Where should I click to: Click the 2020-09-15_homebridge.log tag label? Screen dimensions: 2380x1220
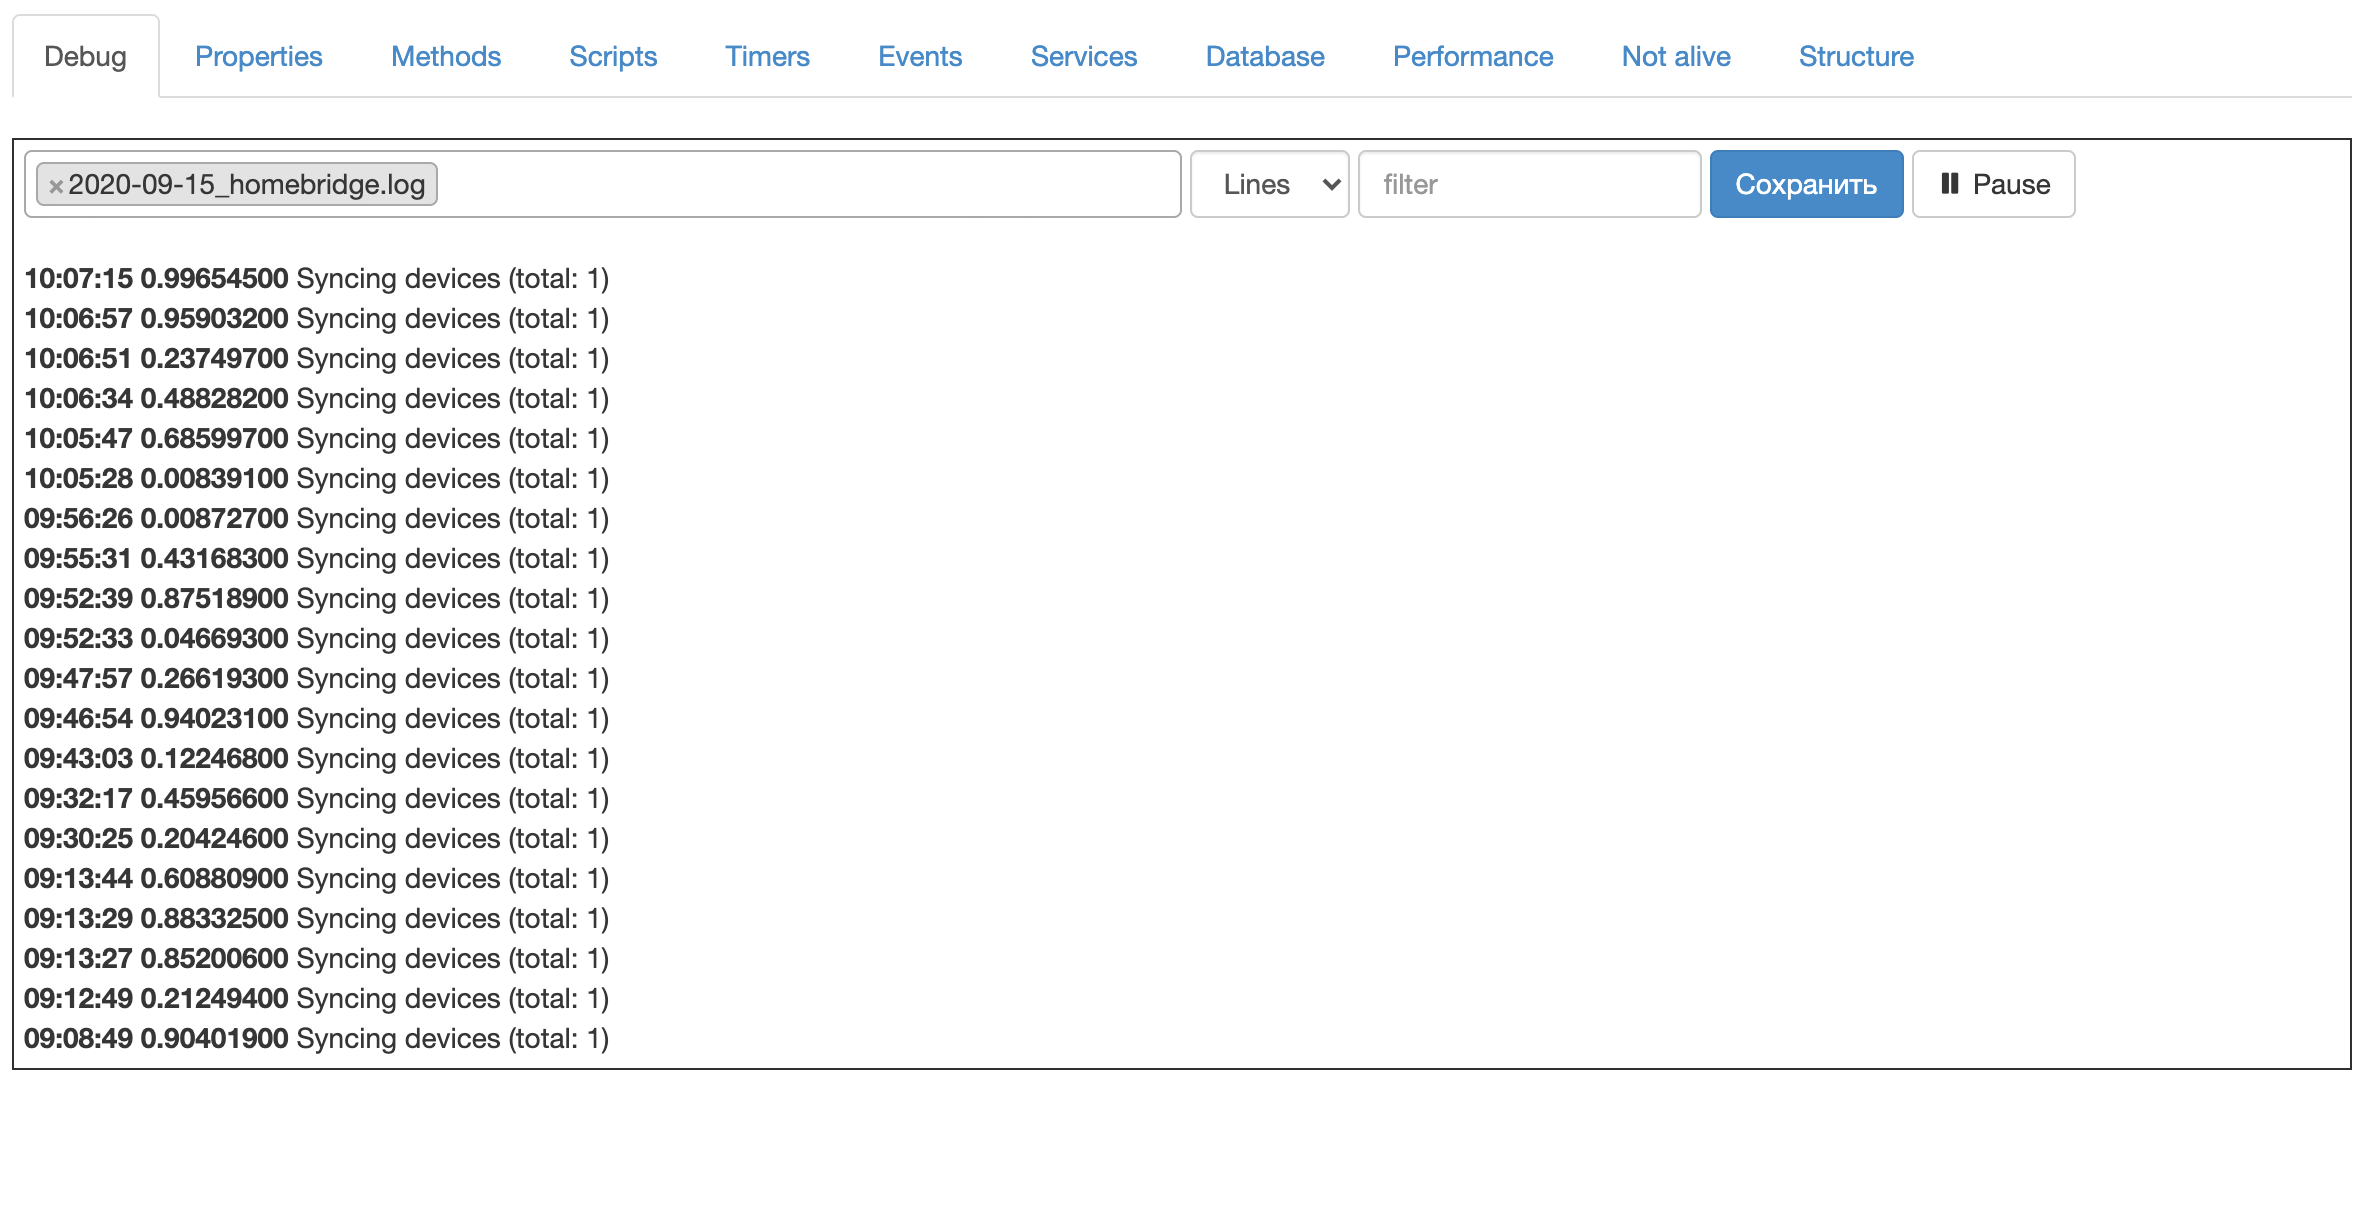click(x=246, y=184)
